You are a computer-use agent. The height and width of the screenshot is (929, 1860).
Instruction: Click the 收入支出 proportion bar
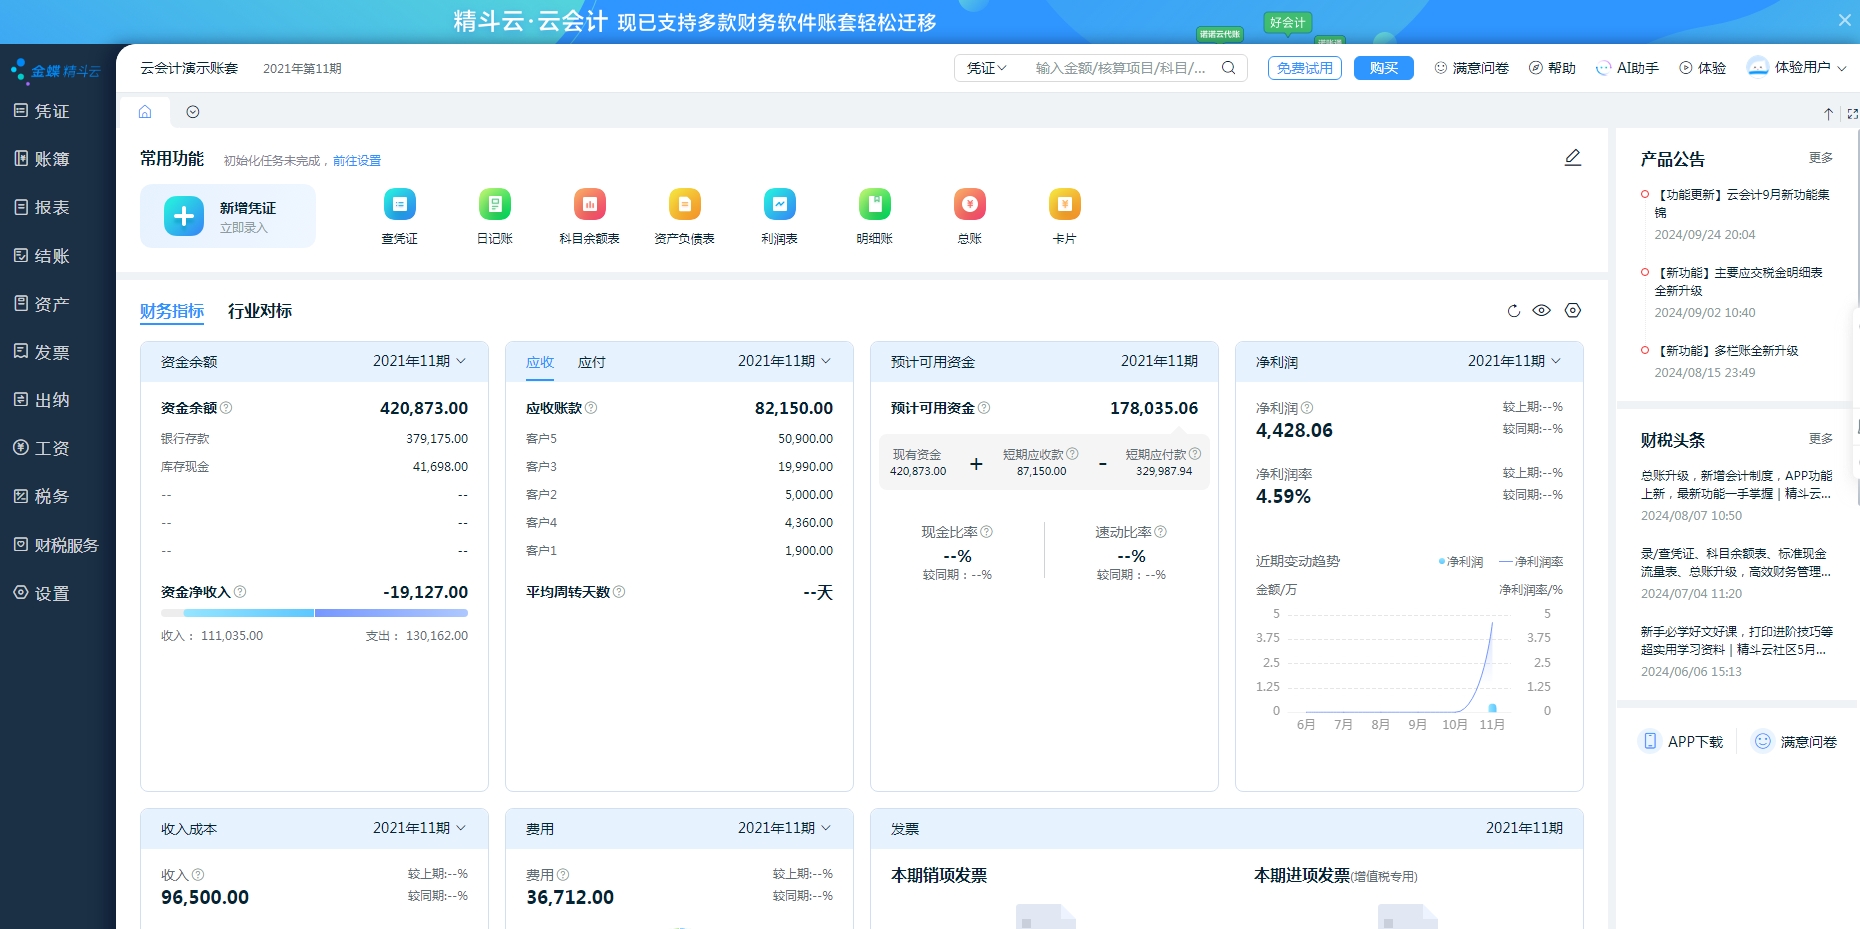[313, 612]
